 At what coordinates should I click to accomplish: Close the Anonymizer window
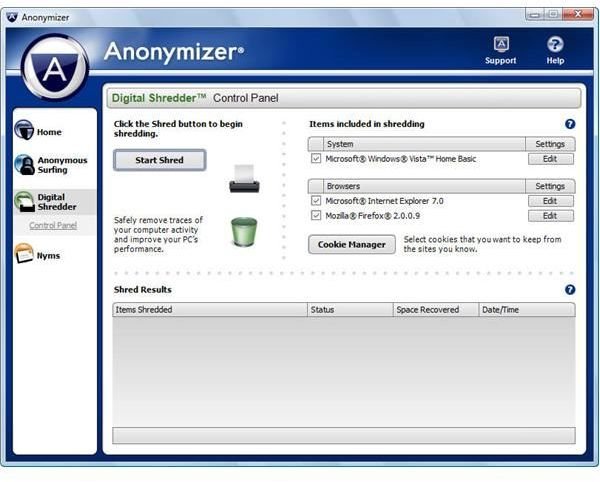tap(578, 15)
